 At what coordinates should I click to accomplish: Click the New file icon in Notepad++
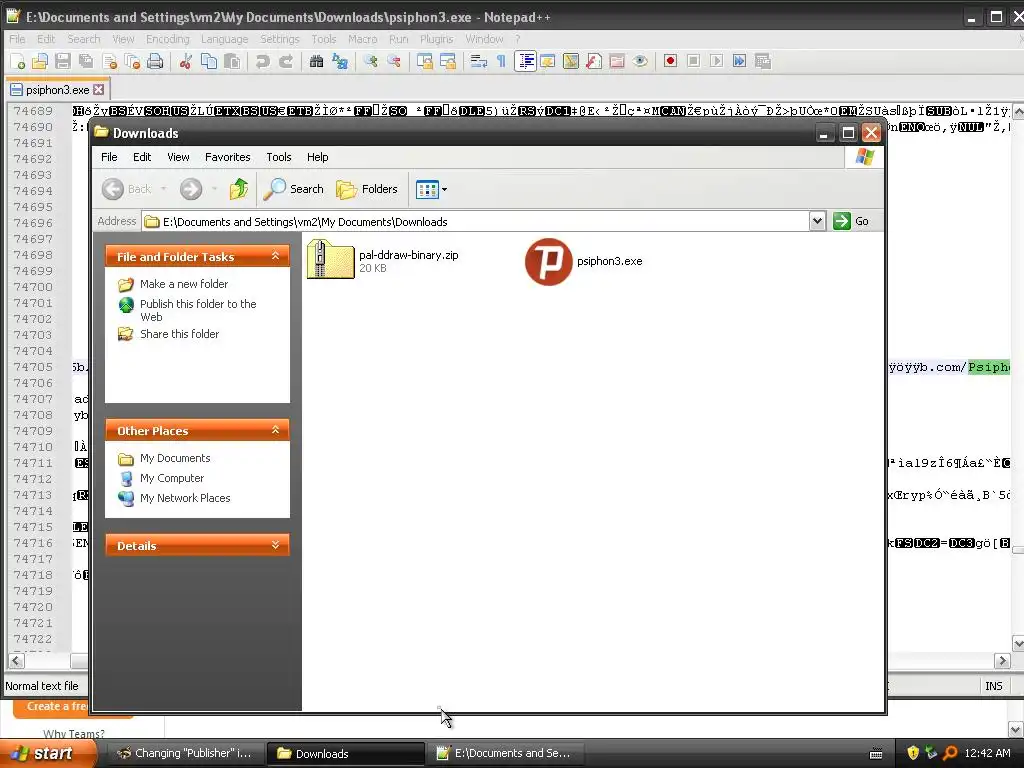pyautogui.click(x=18, y=61)
